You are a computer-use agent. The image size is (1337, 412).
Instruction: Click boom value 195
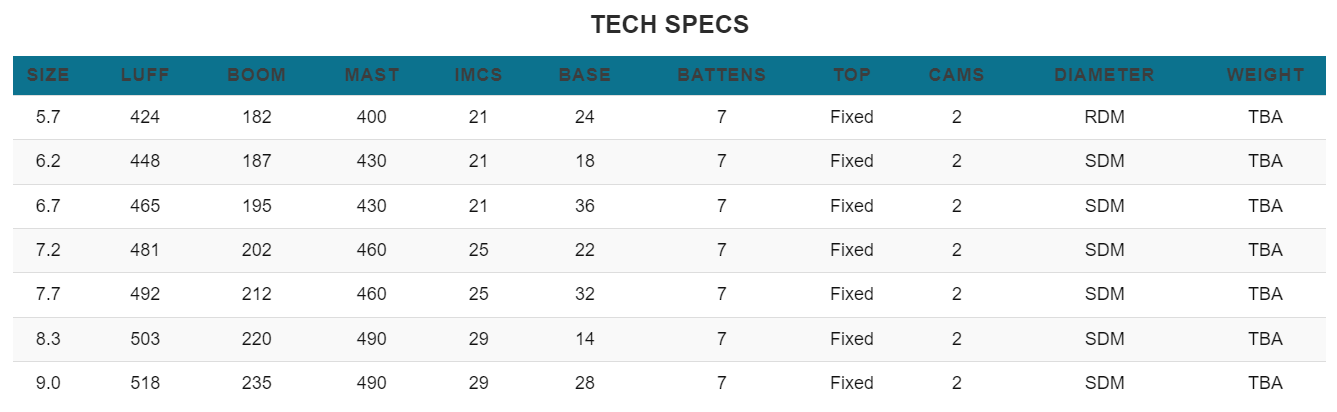[x=257, y=206]
